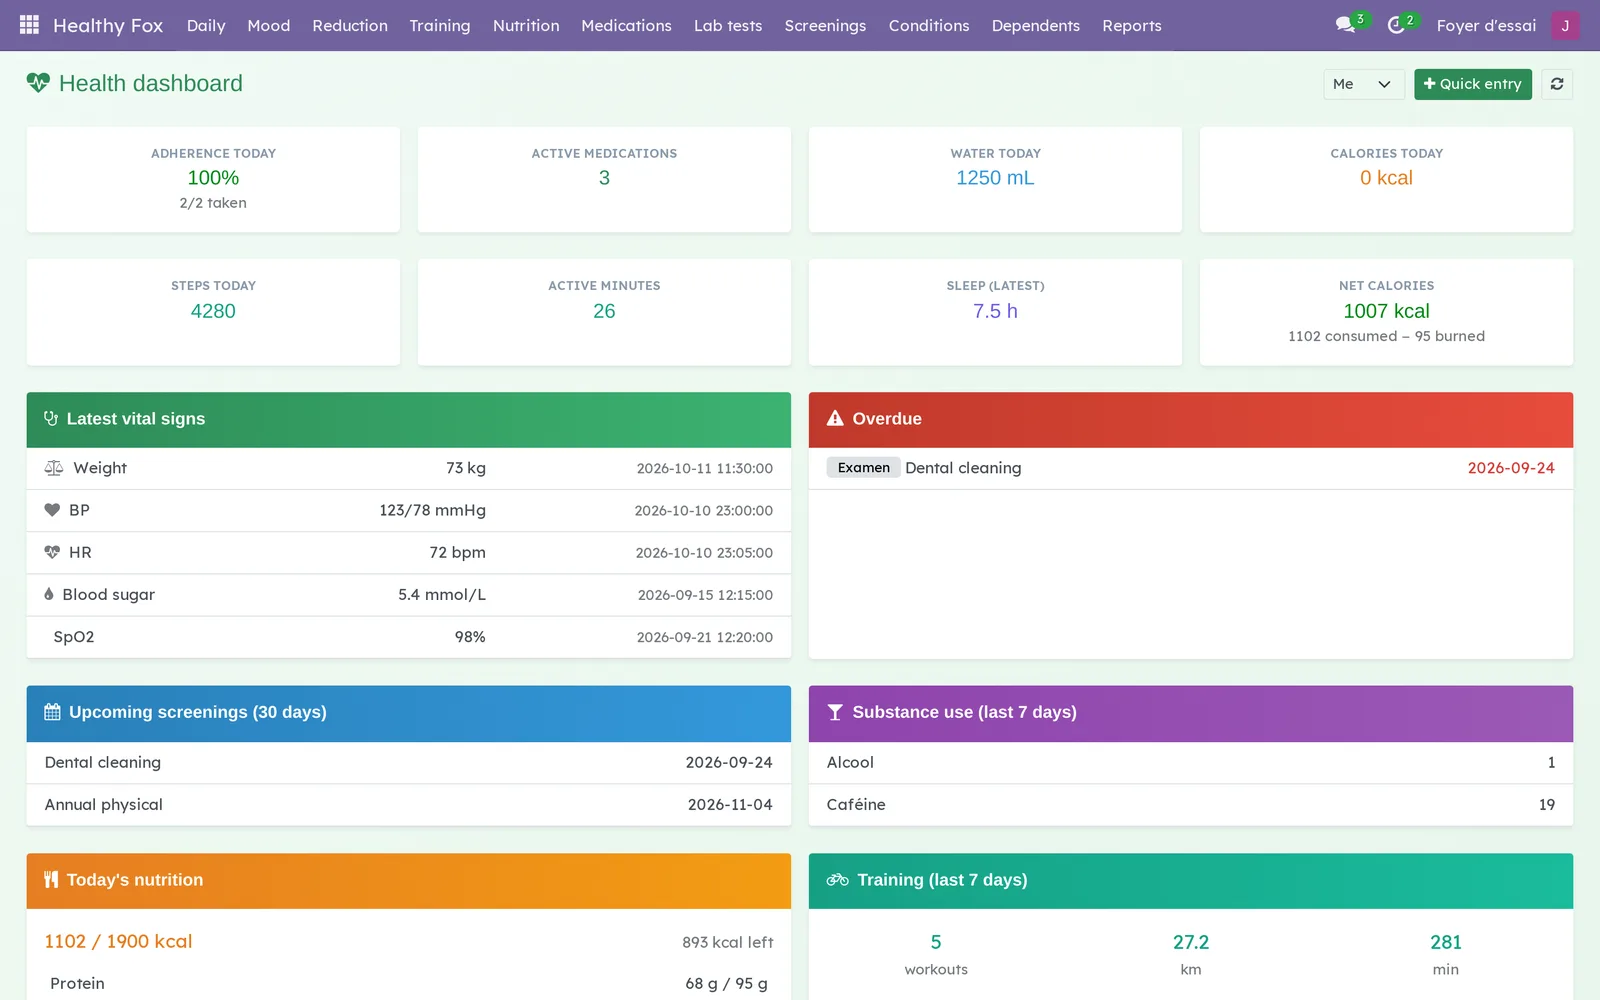The image size is (1600, 1000).
Task: Open the Sleep (Latest) card
Action: (x=995, y=312)
